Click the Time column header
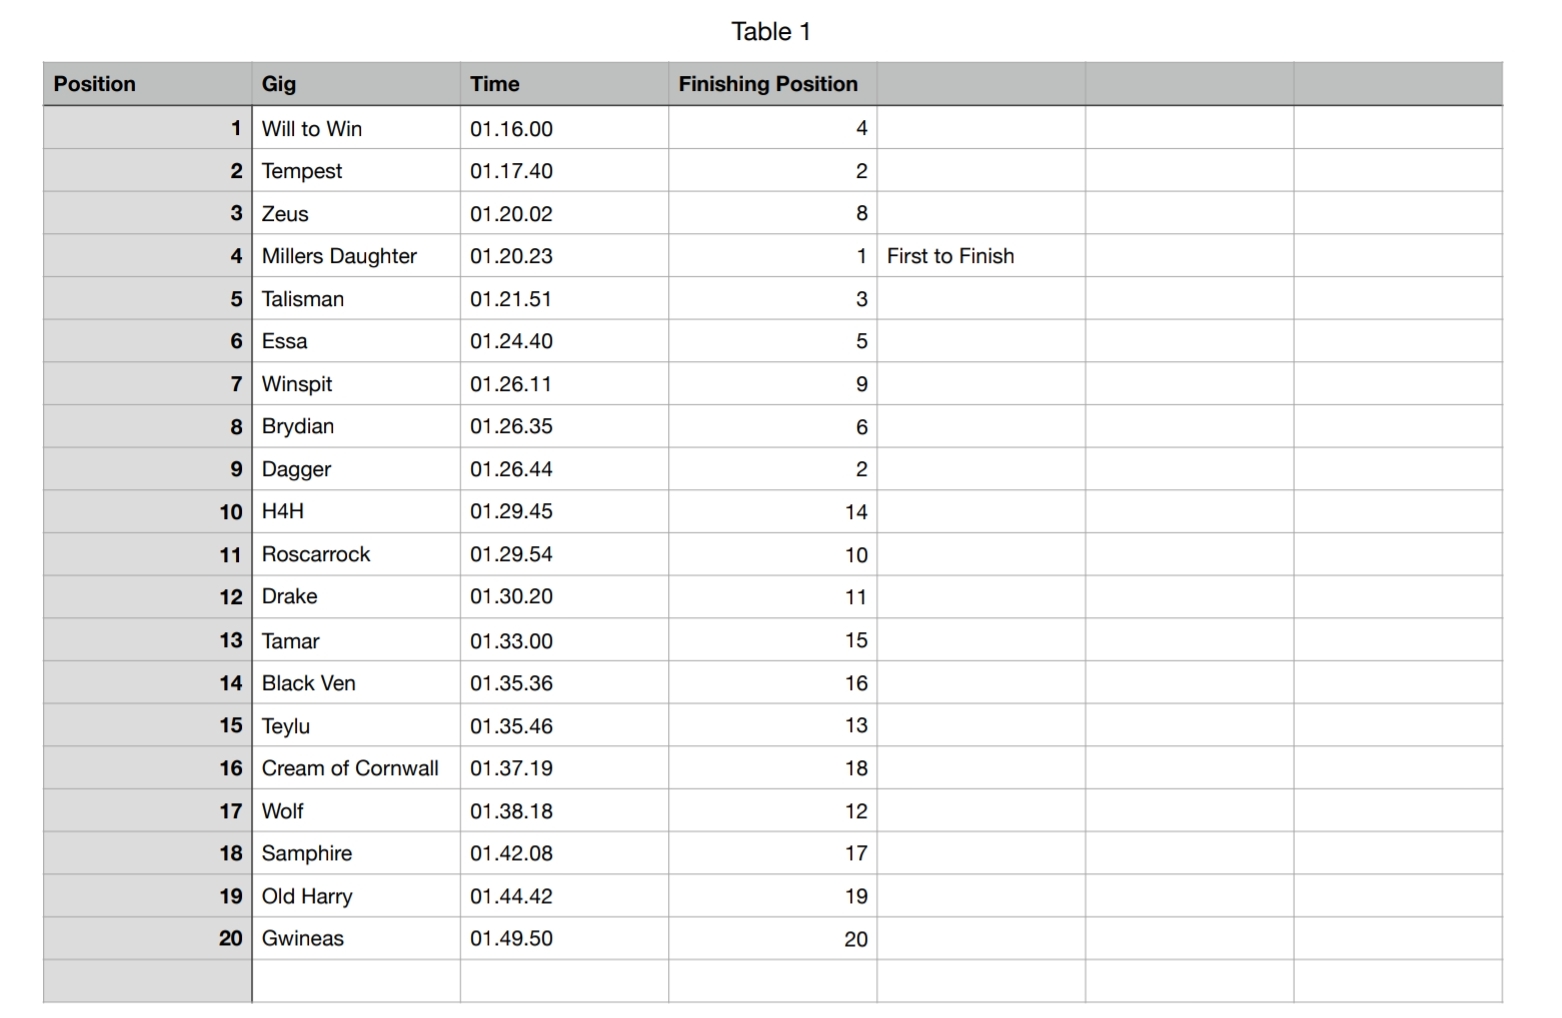 click(x=564, y=84)
